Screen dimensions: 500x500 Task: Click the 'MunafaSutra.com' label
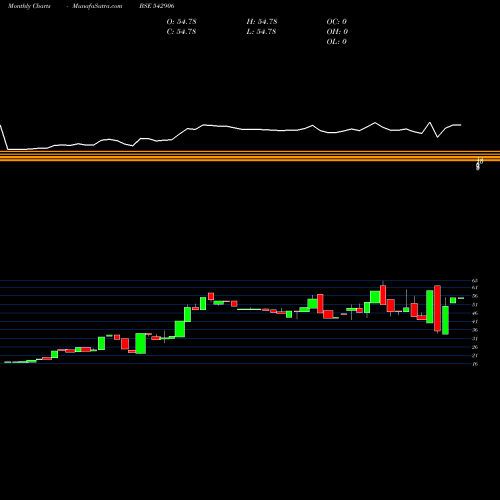pos(97,6)
